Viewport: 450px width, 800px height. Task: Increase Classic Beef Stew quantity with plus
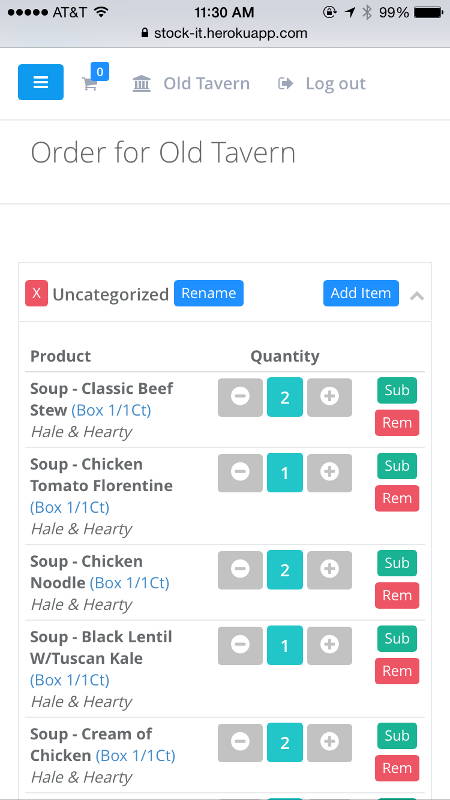[330, 397]
